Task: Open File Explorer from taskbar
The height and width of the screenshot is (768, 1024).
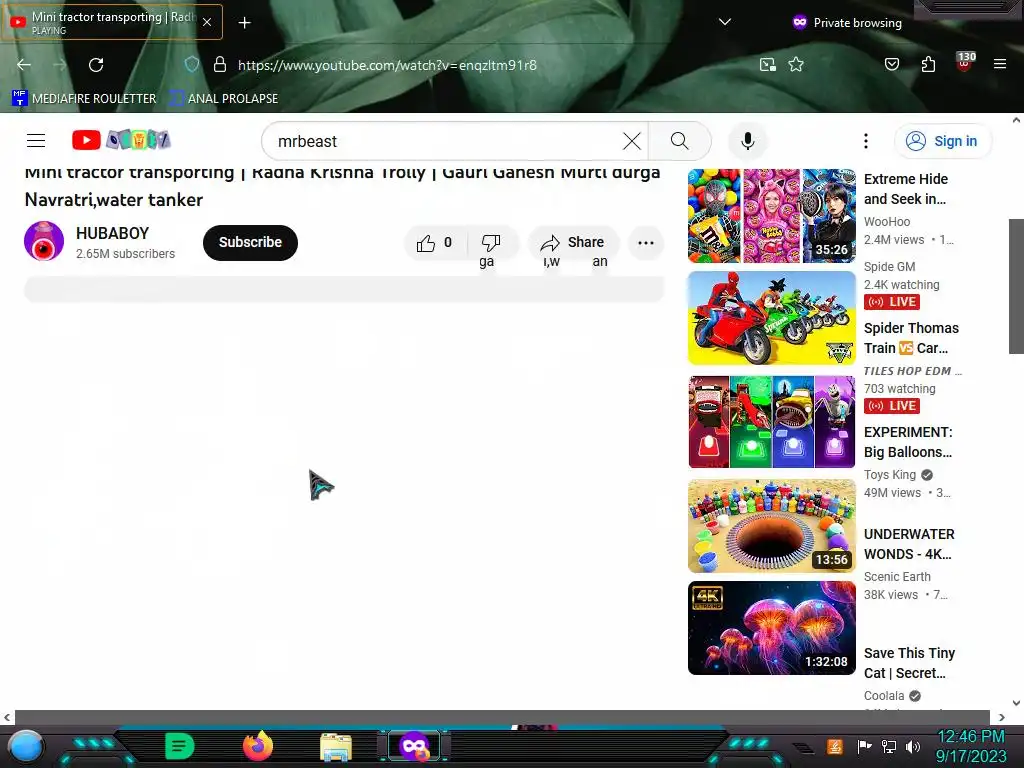Action: (336, 746)
